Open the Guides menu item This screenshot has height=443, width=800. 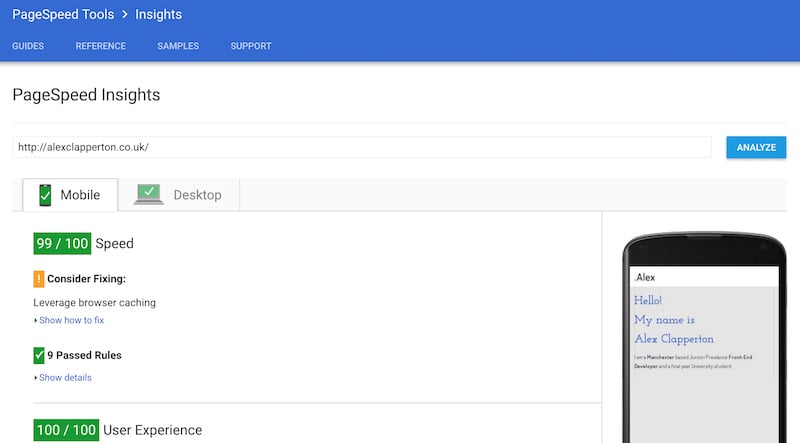pyautogui.click(x=28, y=46)
